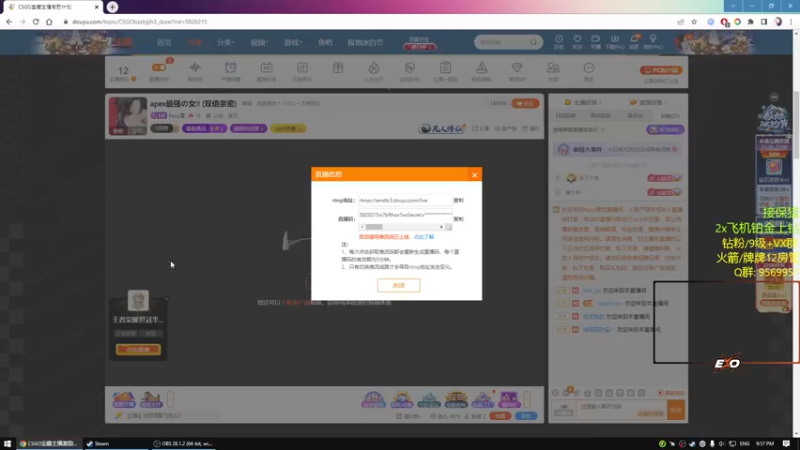Switch to the OBS taskbar item
The image size is (800, 450).
(183, 443)
